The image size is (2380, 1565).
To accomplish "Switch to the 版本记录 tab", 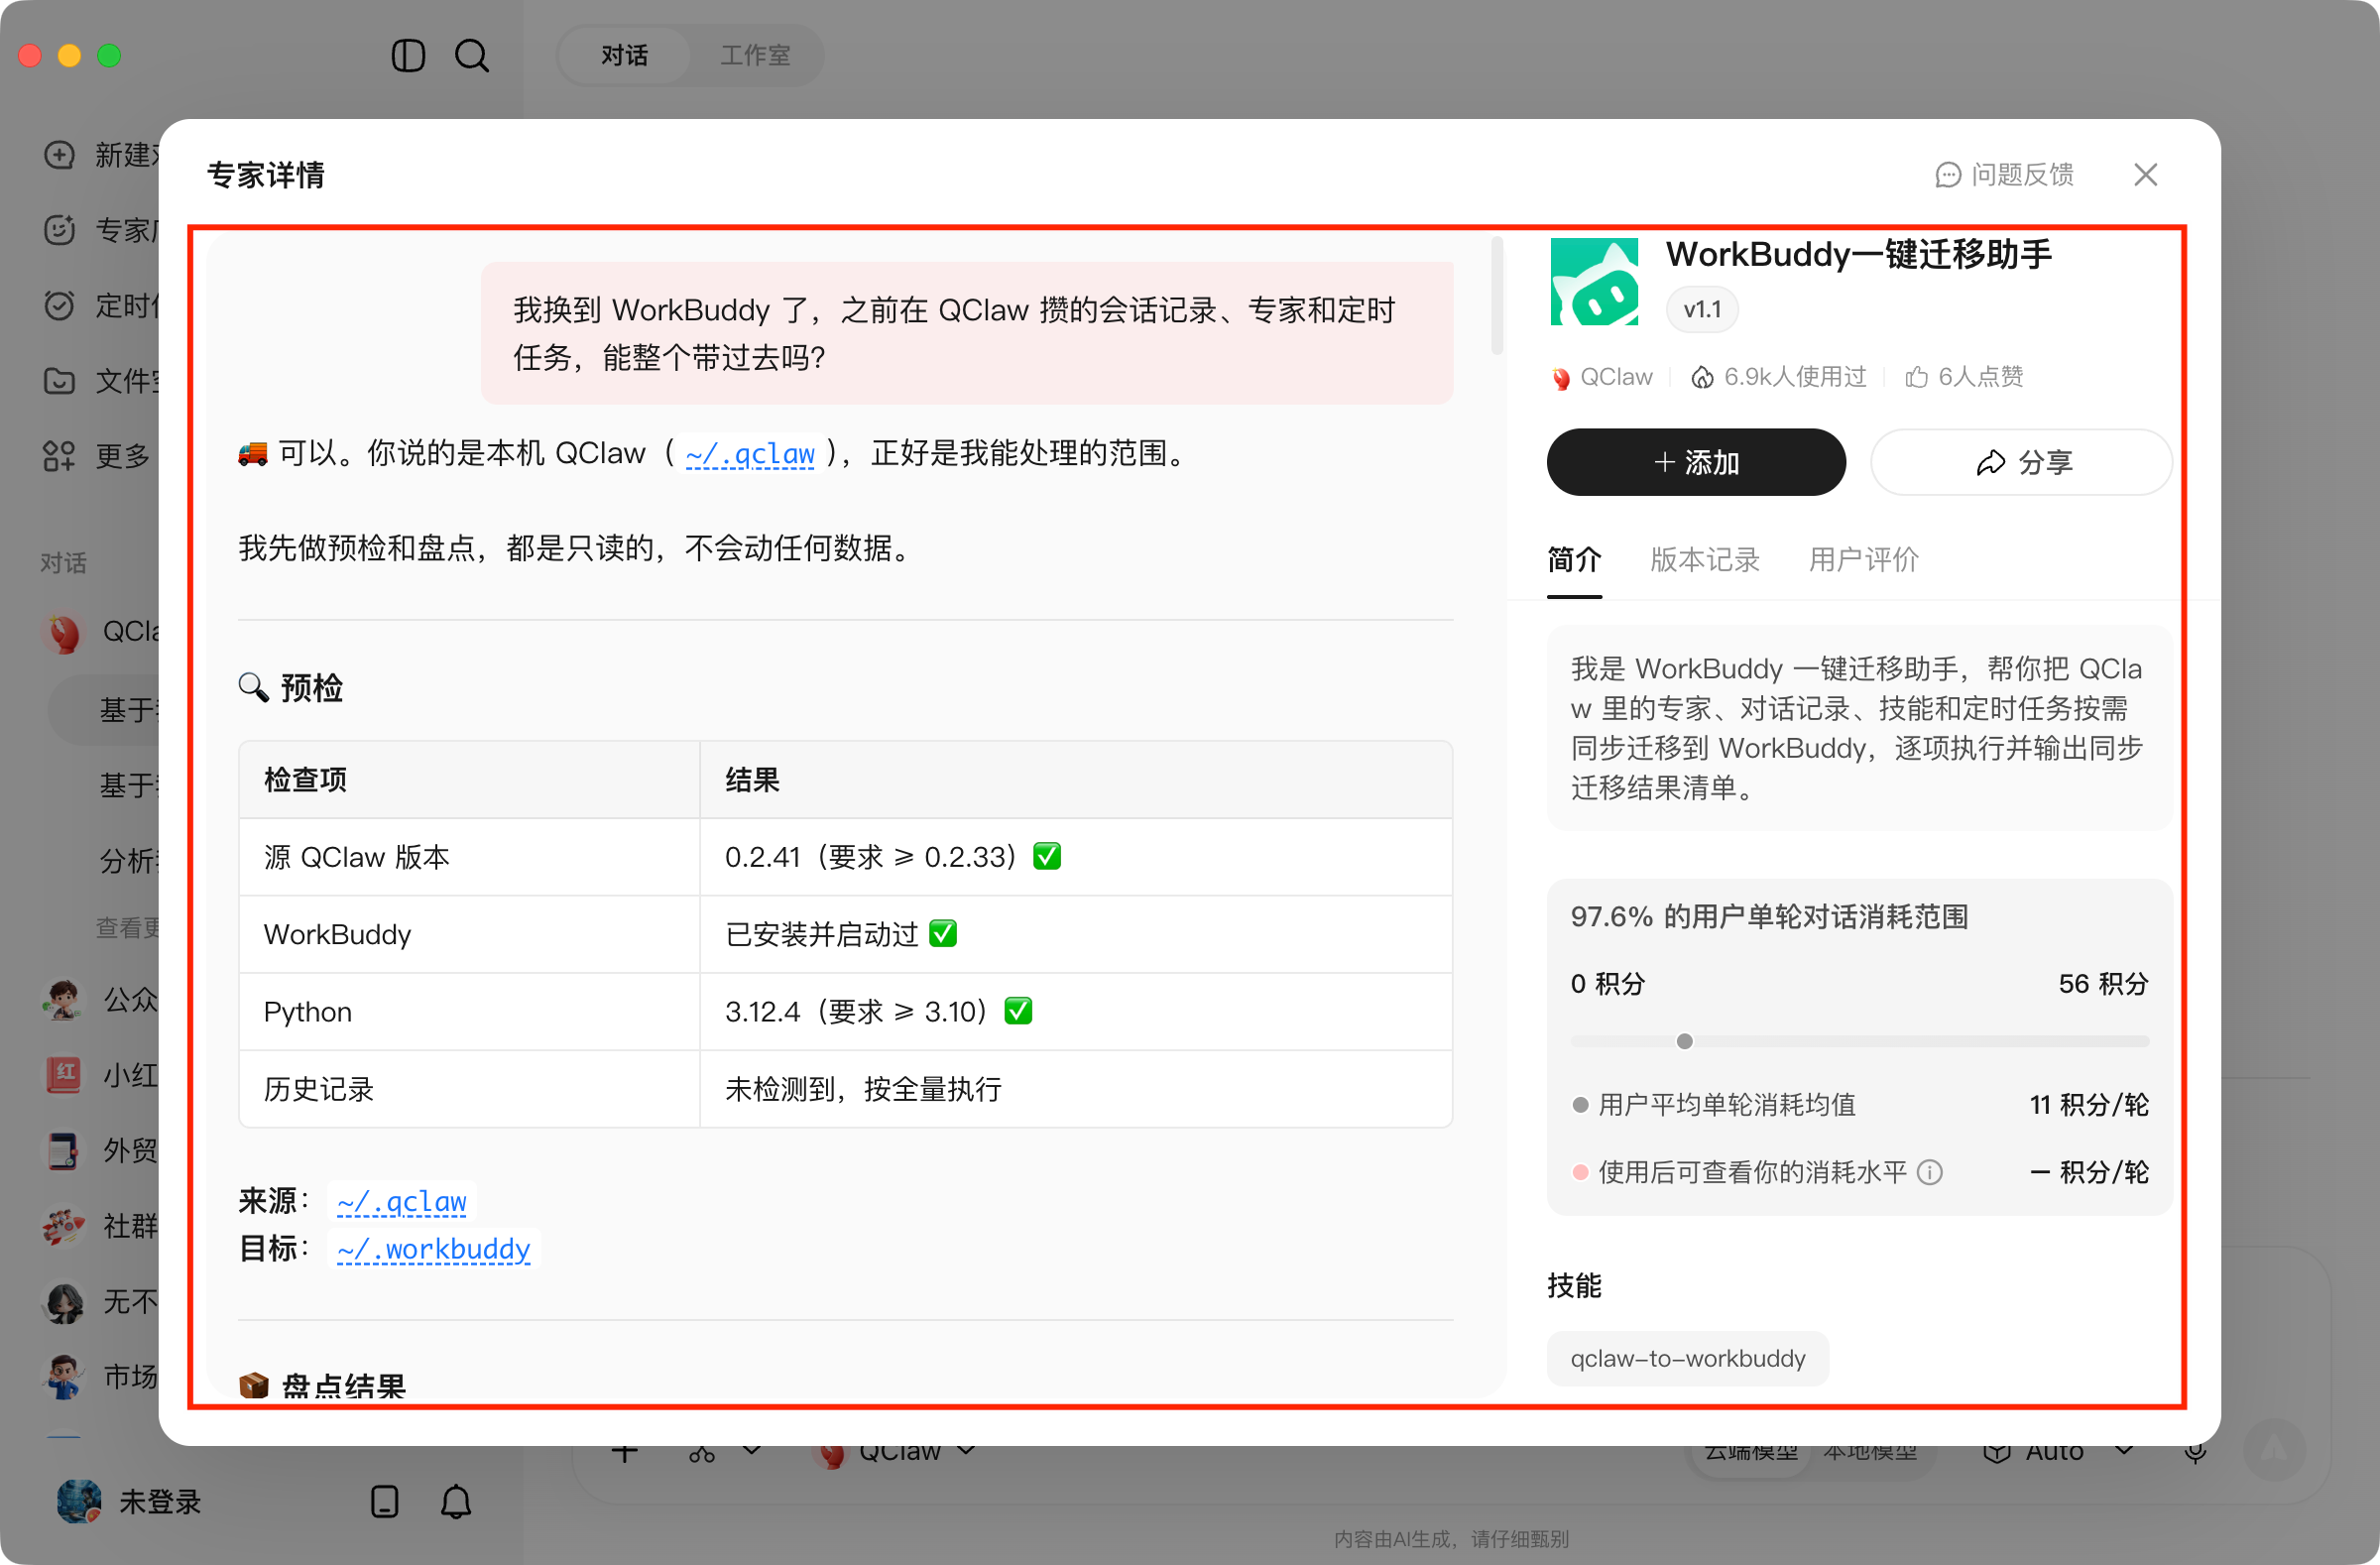I will click(1704, 560).
